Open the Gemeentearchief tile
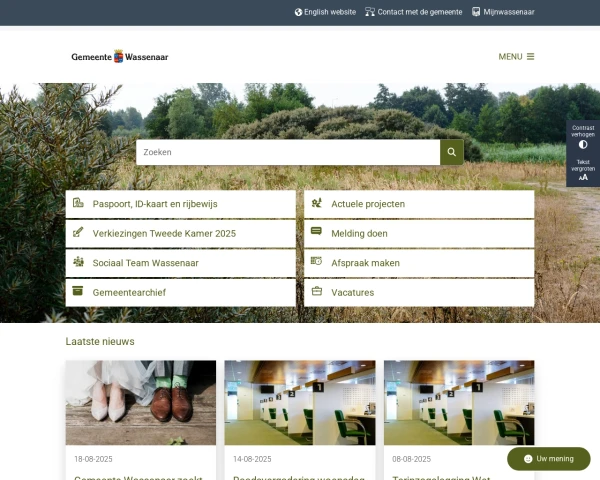This screenshot has height=480, width=600. point(181,292)
